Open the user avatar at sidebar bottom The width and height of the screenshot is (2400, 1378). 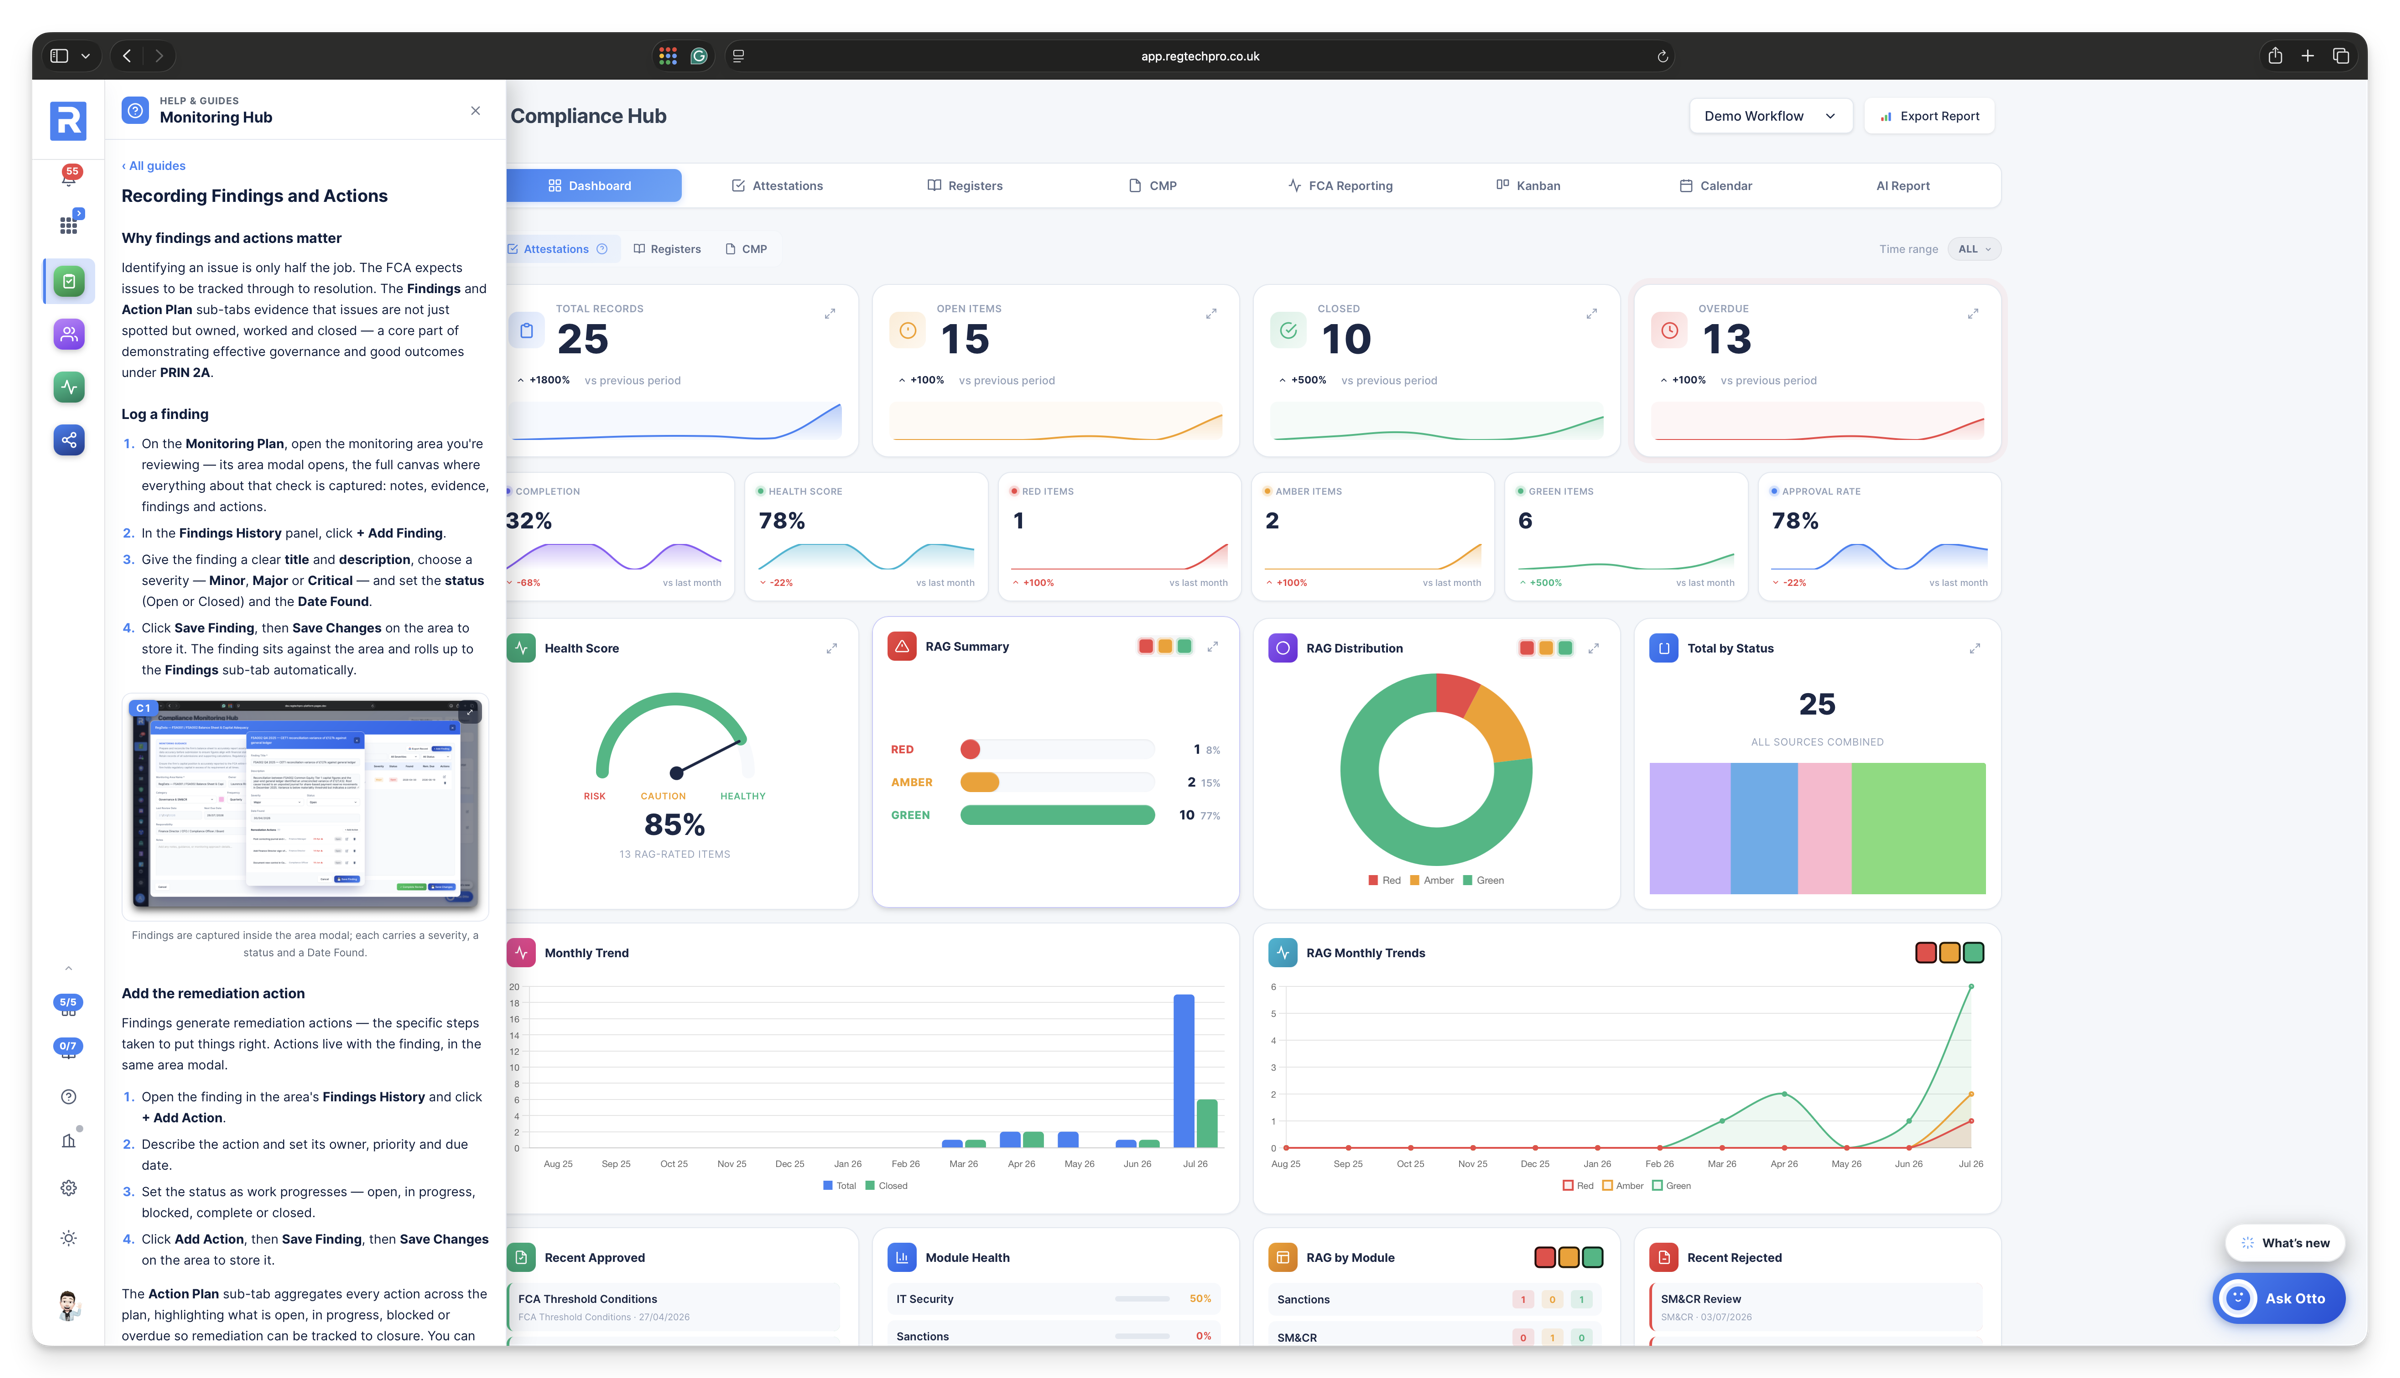pos(68,1305)
